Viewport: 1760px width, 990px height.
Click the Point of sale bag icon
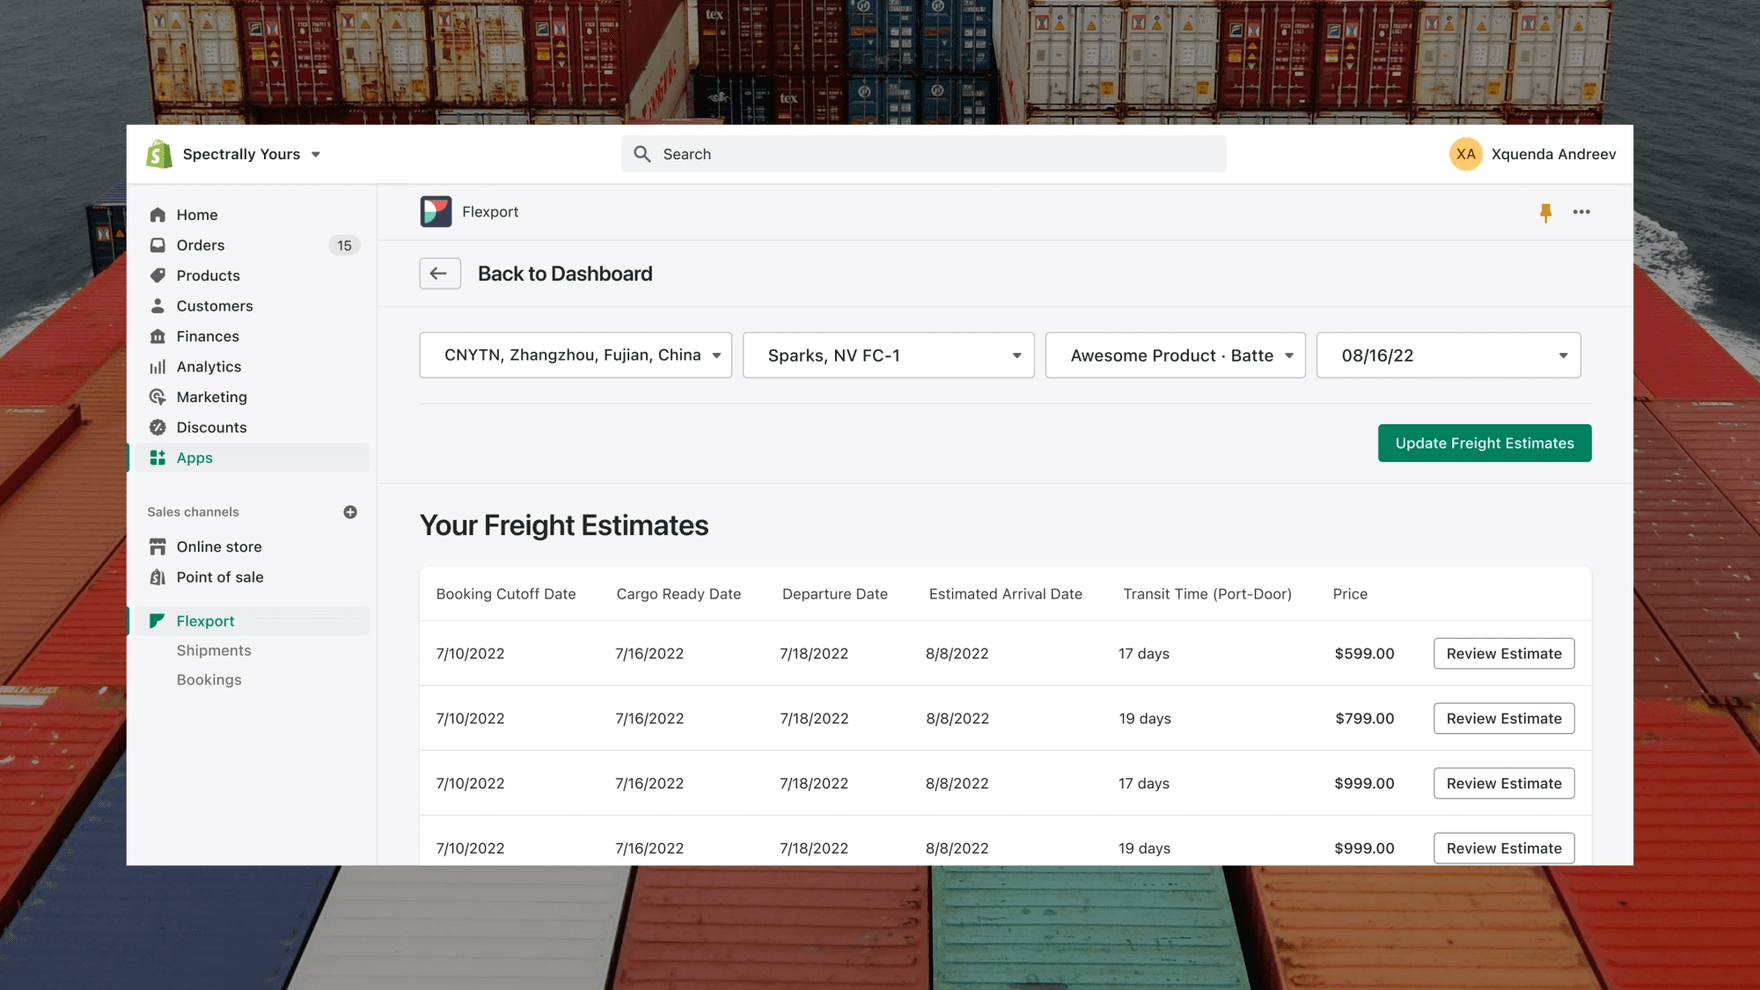tap(158, 577)
